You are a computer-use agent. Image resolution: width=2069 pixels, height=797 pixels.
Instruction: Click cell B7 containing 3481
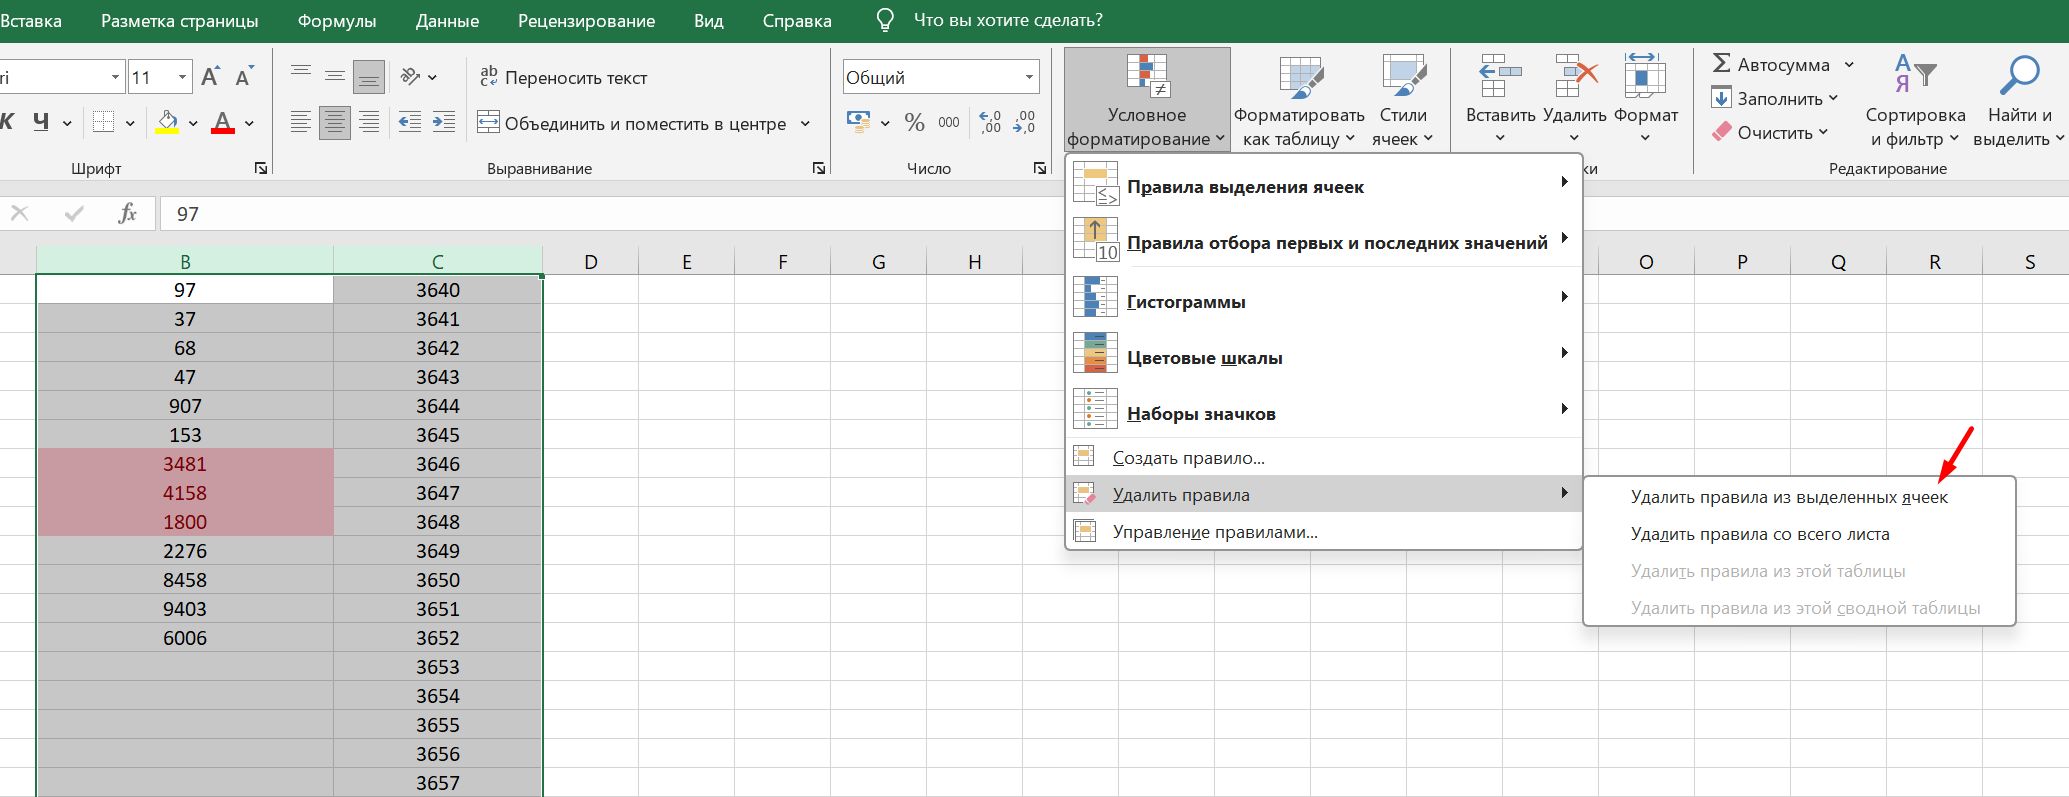185,464
